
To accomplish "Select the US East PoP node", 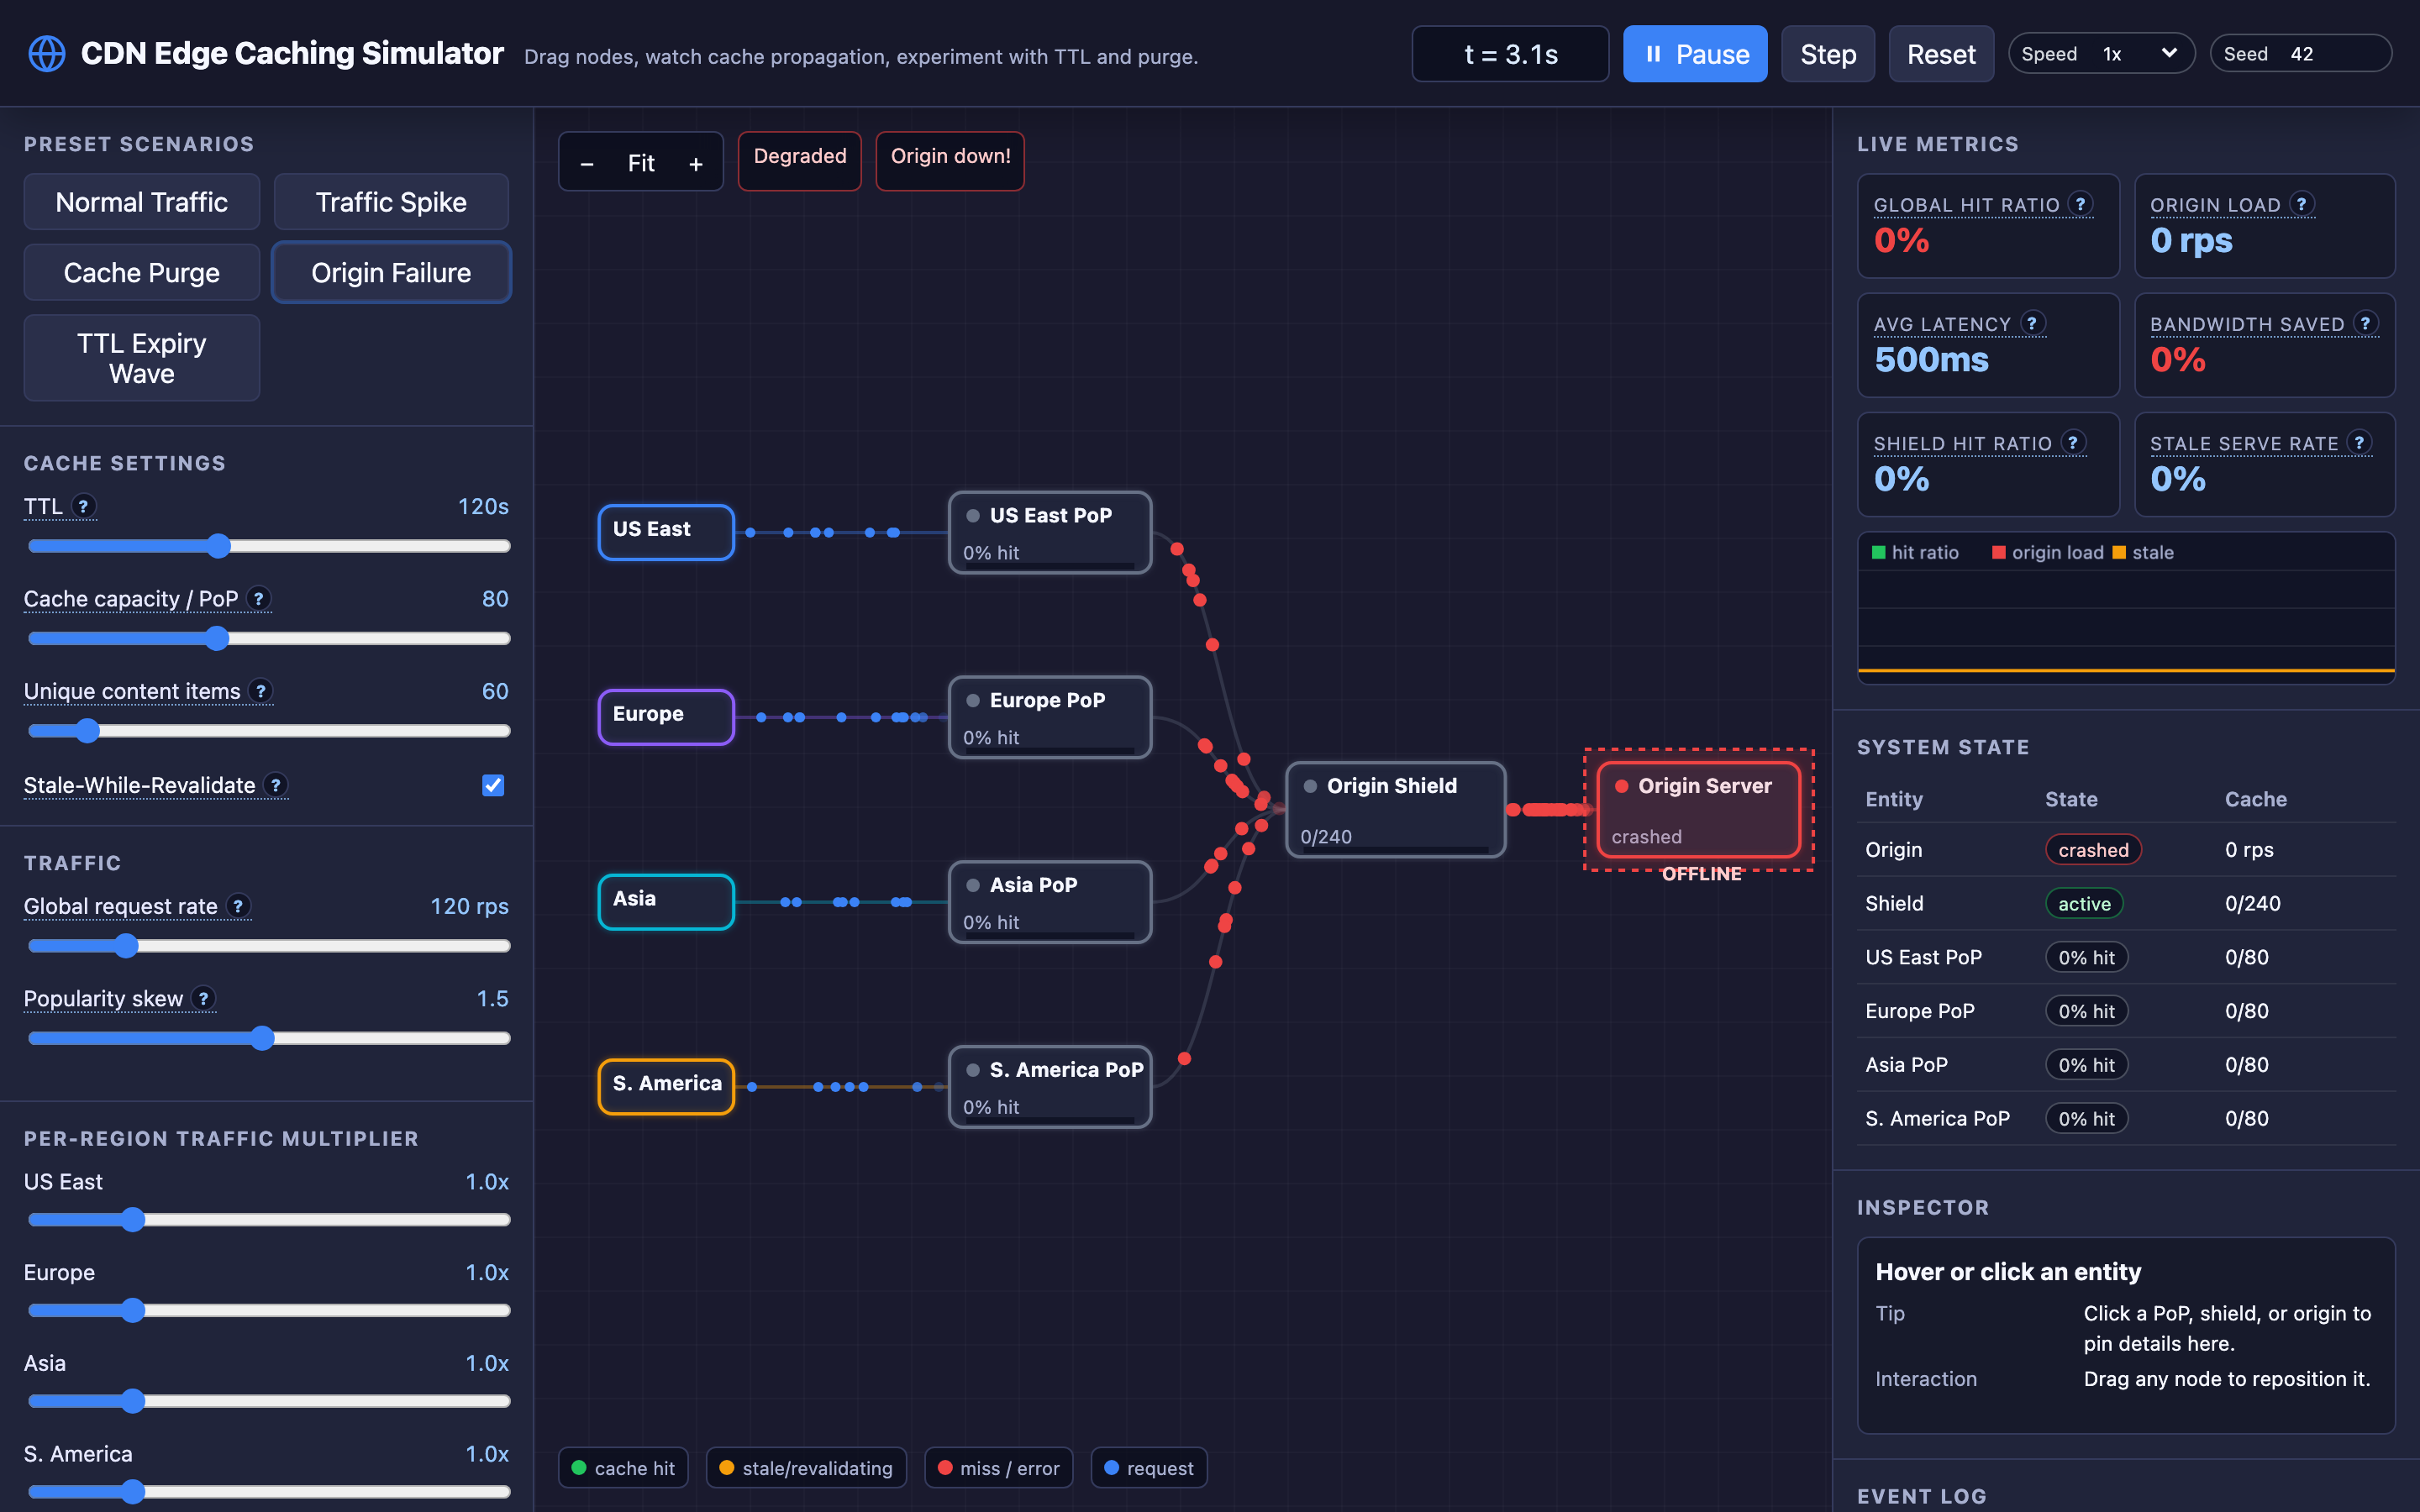I will pyautogui.click(x=1050, y=532).
